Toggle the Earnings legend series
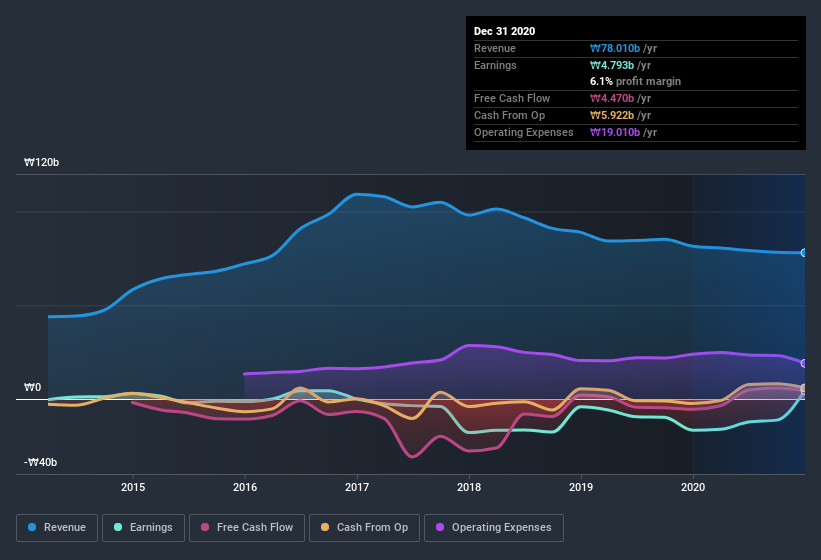The width and height of the screenshot is (821, 560). click(142, 527)
